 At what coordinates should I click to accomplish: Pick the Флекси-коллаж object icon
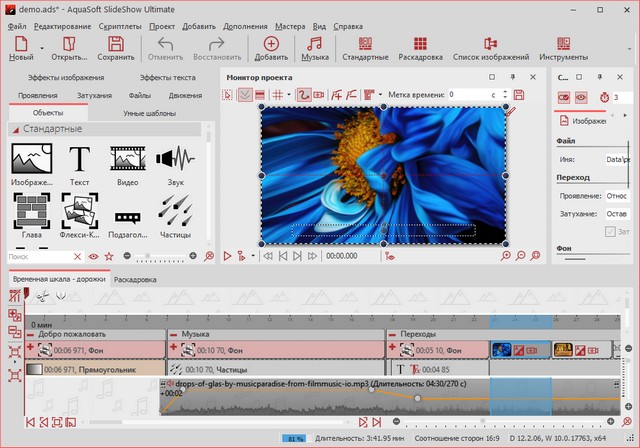tap(79, 209)
